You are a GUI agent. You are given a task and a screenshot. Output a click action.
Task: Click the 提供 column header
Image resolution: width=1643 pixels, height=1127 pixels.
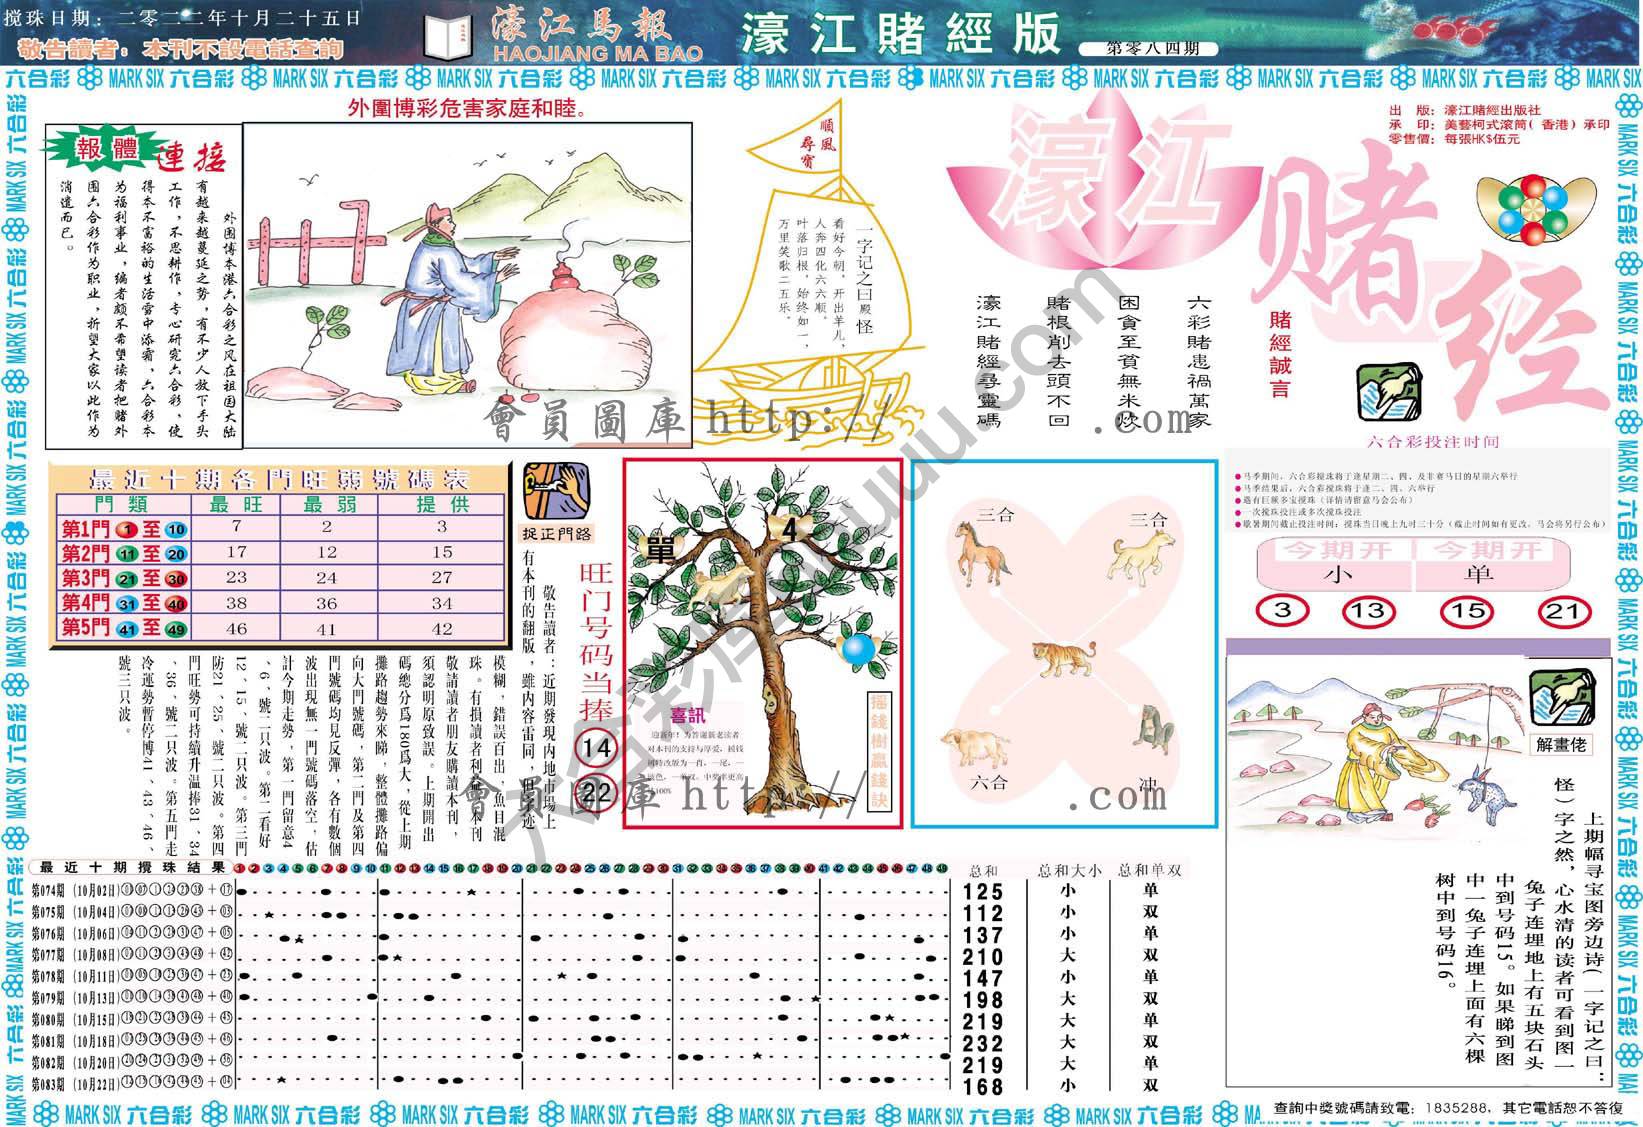pyautogui.click(x=441, y=505)
